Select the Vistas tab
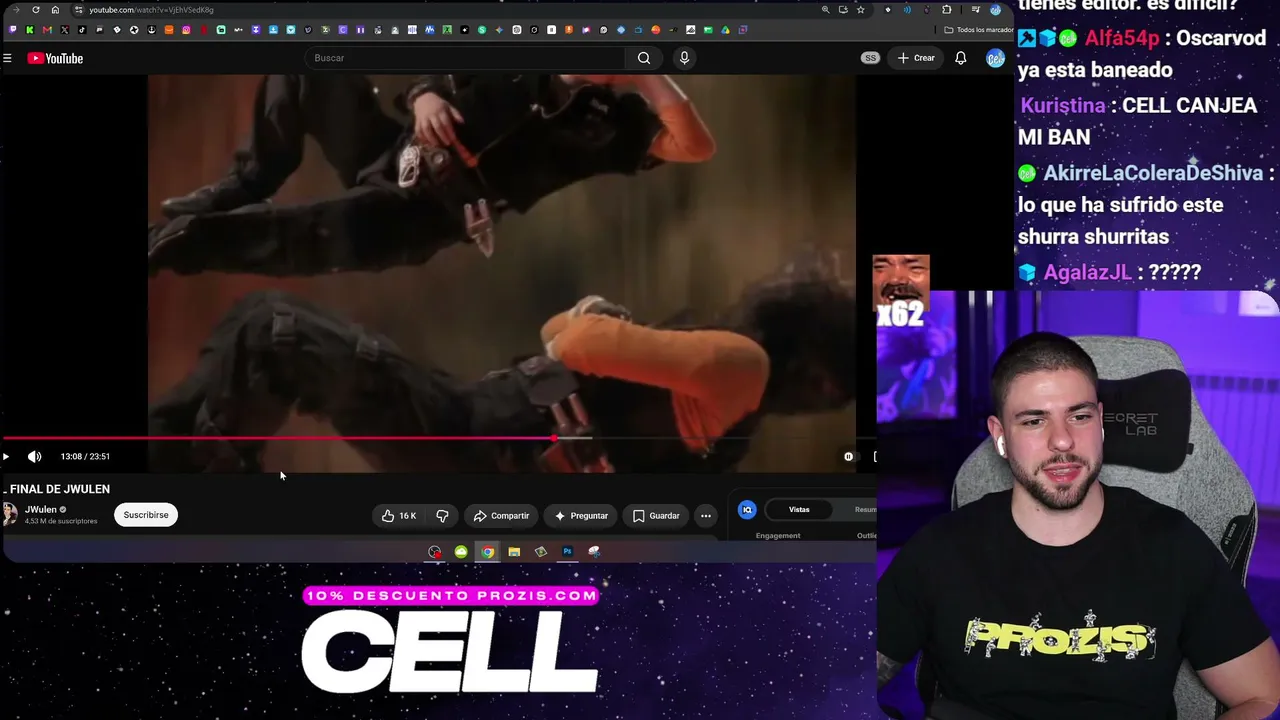 (799, 510)
